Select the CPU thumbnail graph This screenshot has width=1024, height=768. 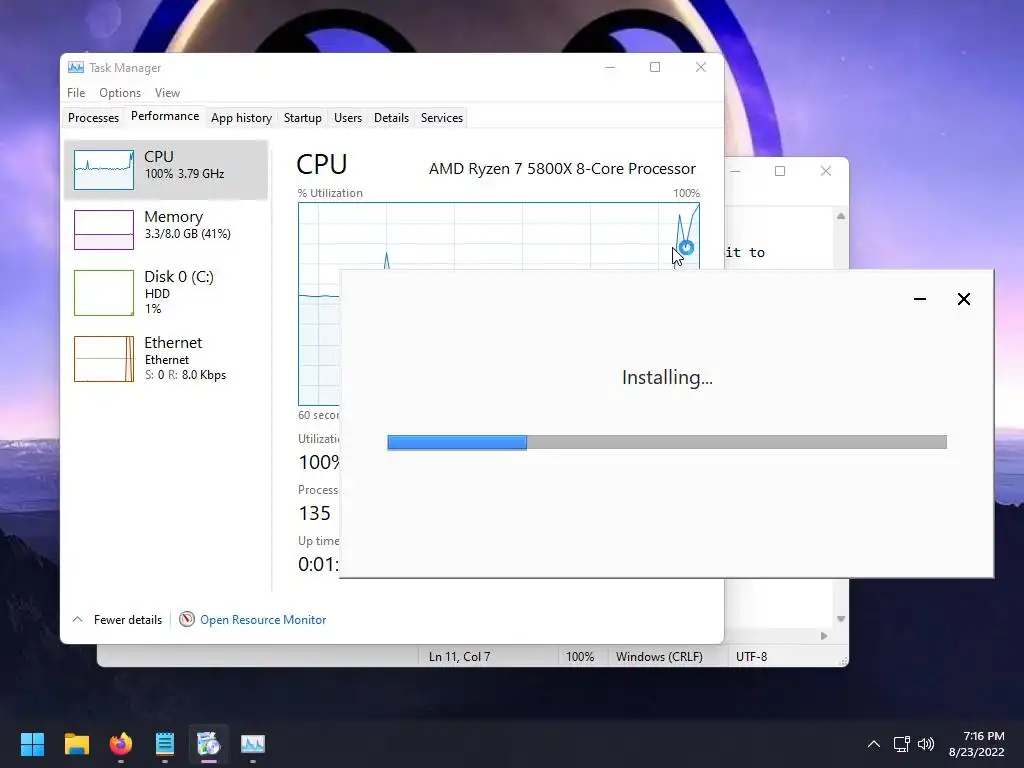pyautogui.click(x=104, y=170)
